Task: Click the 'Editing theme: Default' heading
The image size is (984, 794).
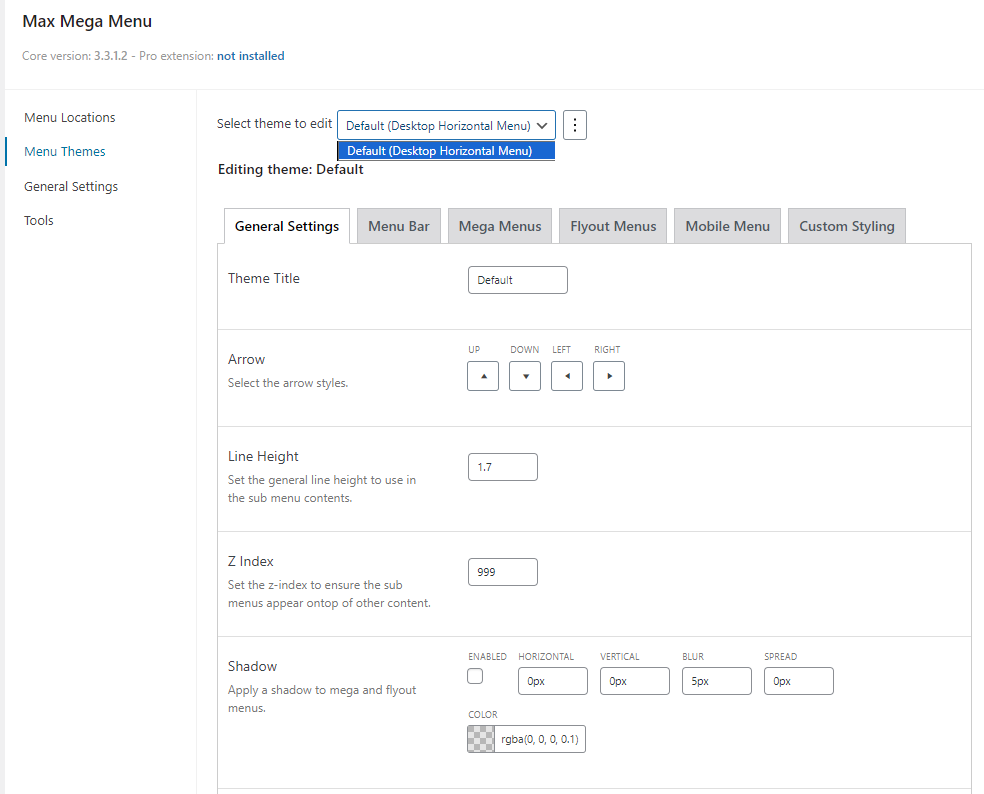Action: 291,169
